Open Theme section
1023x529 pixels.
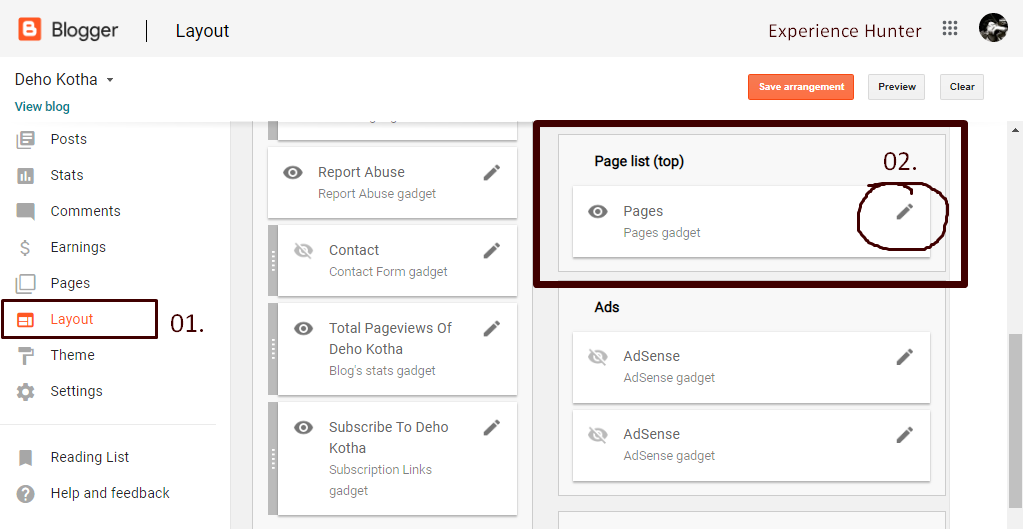72,355
